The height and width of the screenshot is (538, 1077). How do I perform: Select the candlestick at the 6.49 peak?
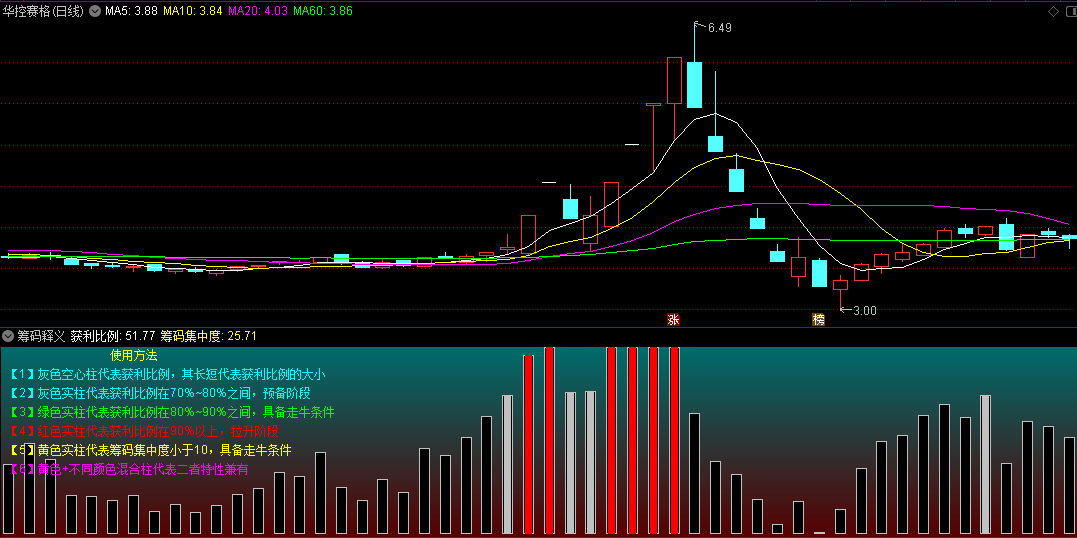[694, 85]
